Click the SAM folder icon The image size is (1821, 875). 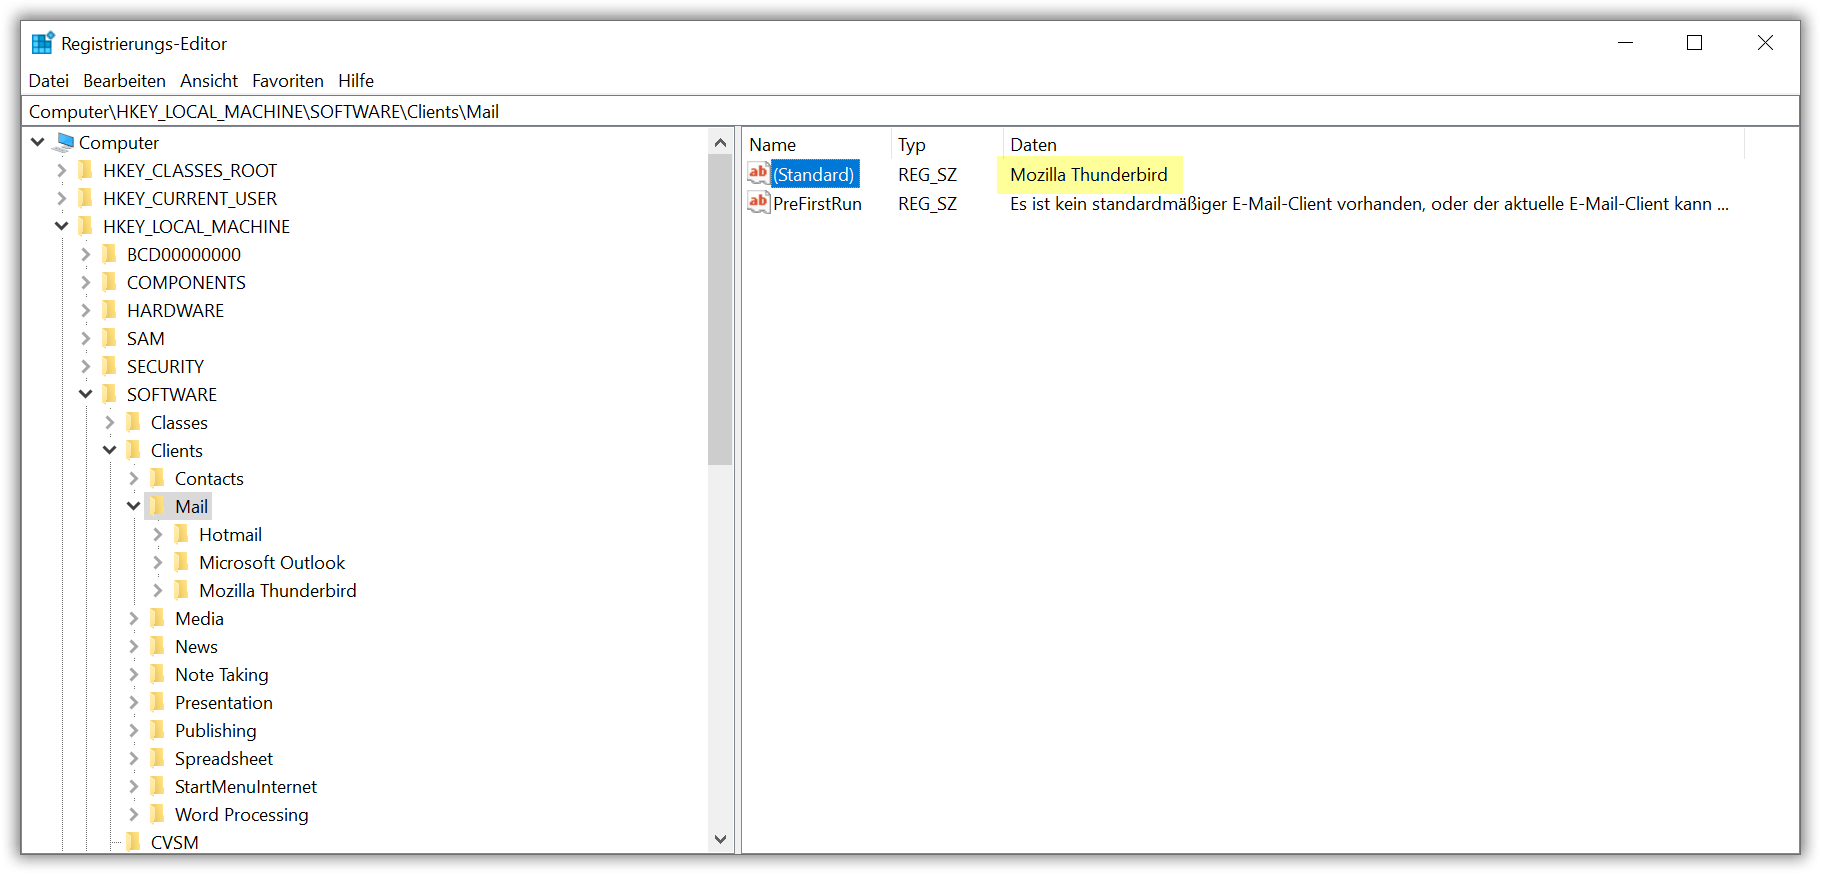[110, 338]
